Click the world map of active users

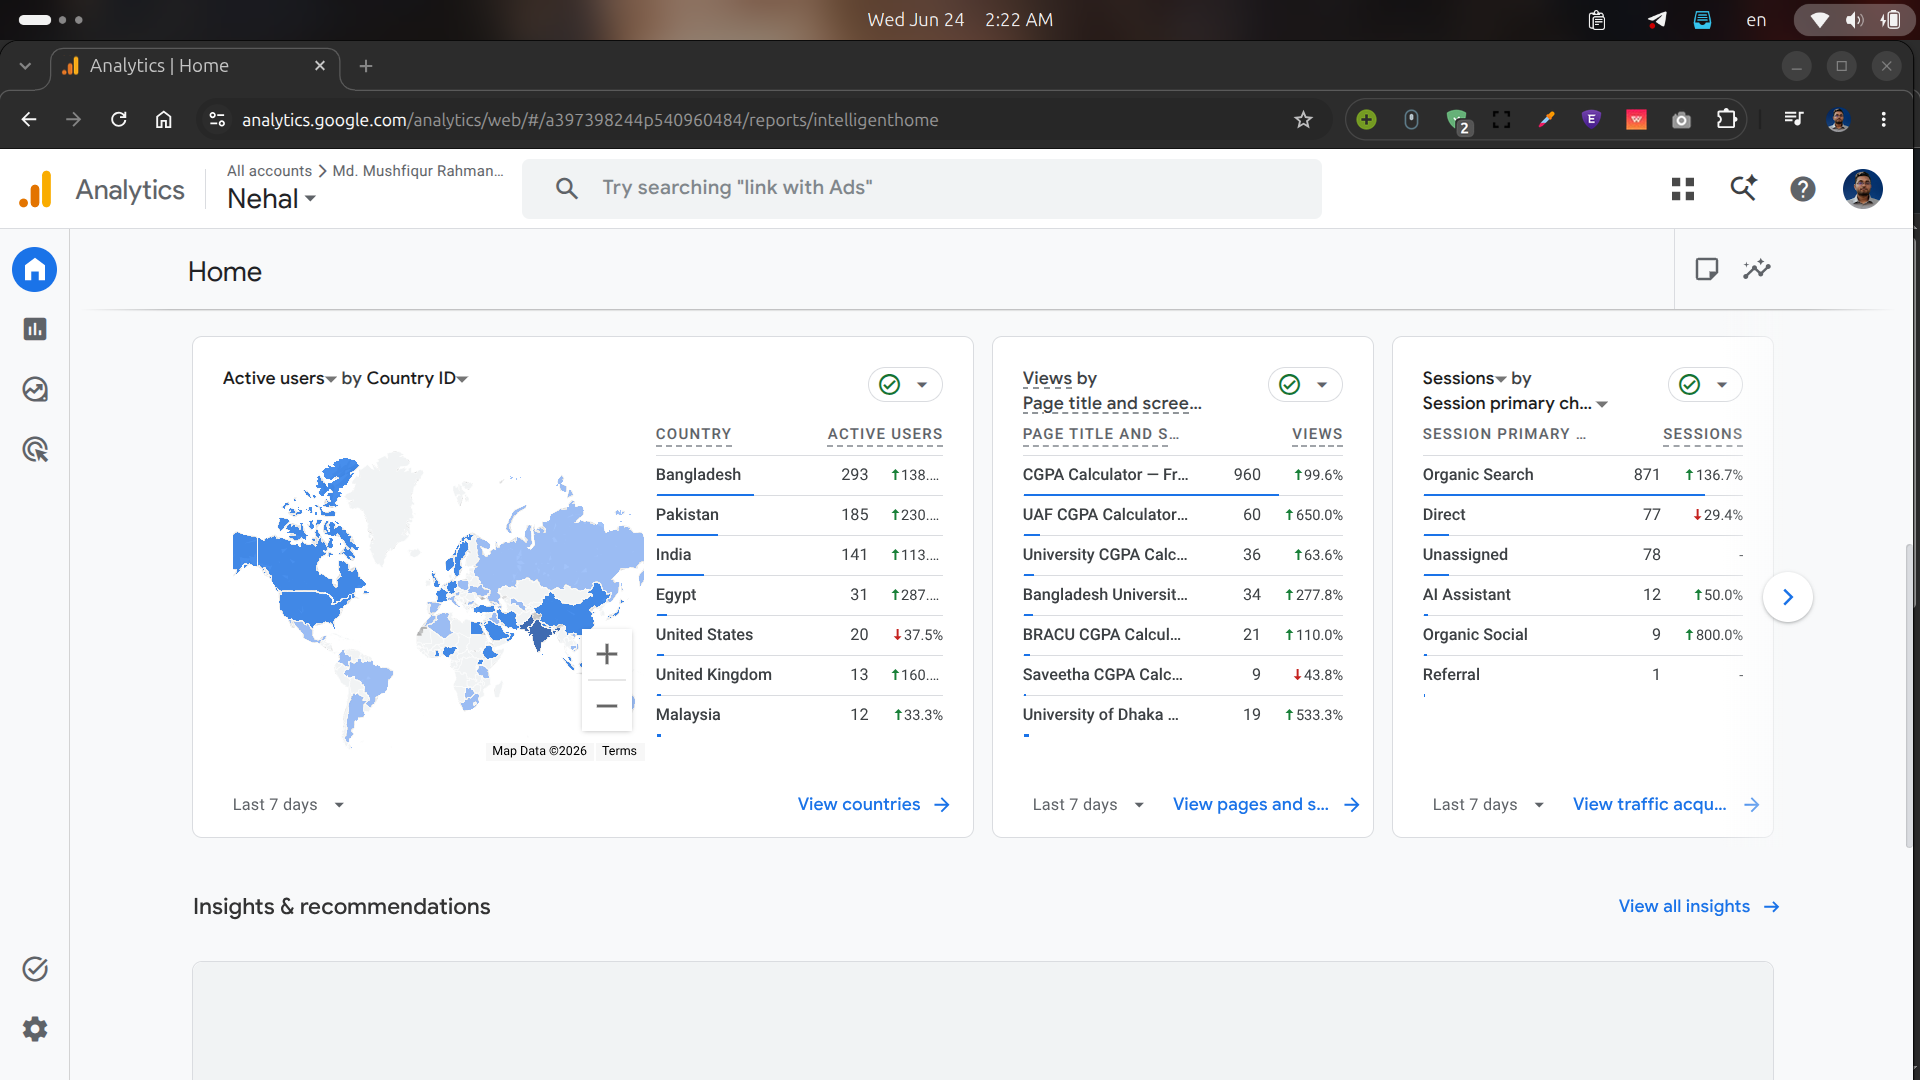pyautogui.click(x=437, y=600)
